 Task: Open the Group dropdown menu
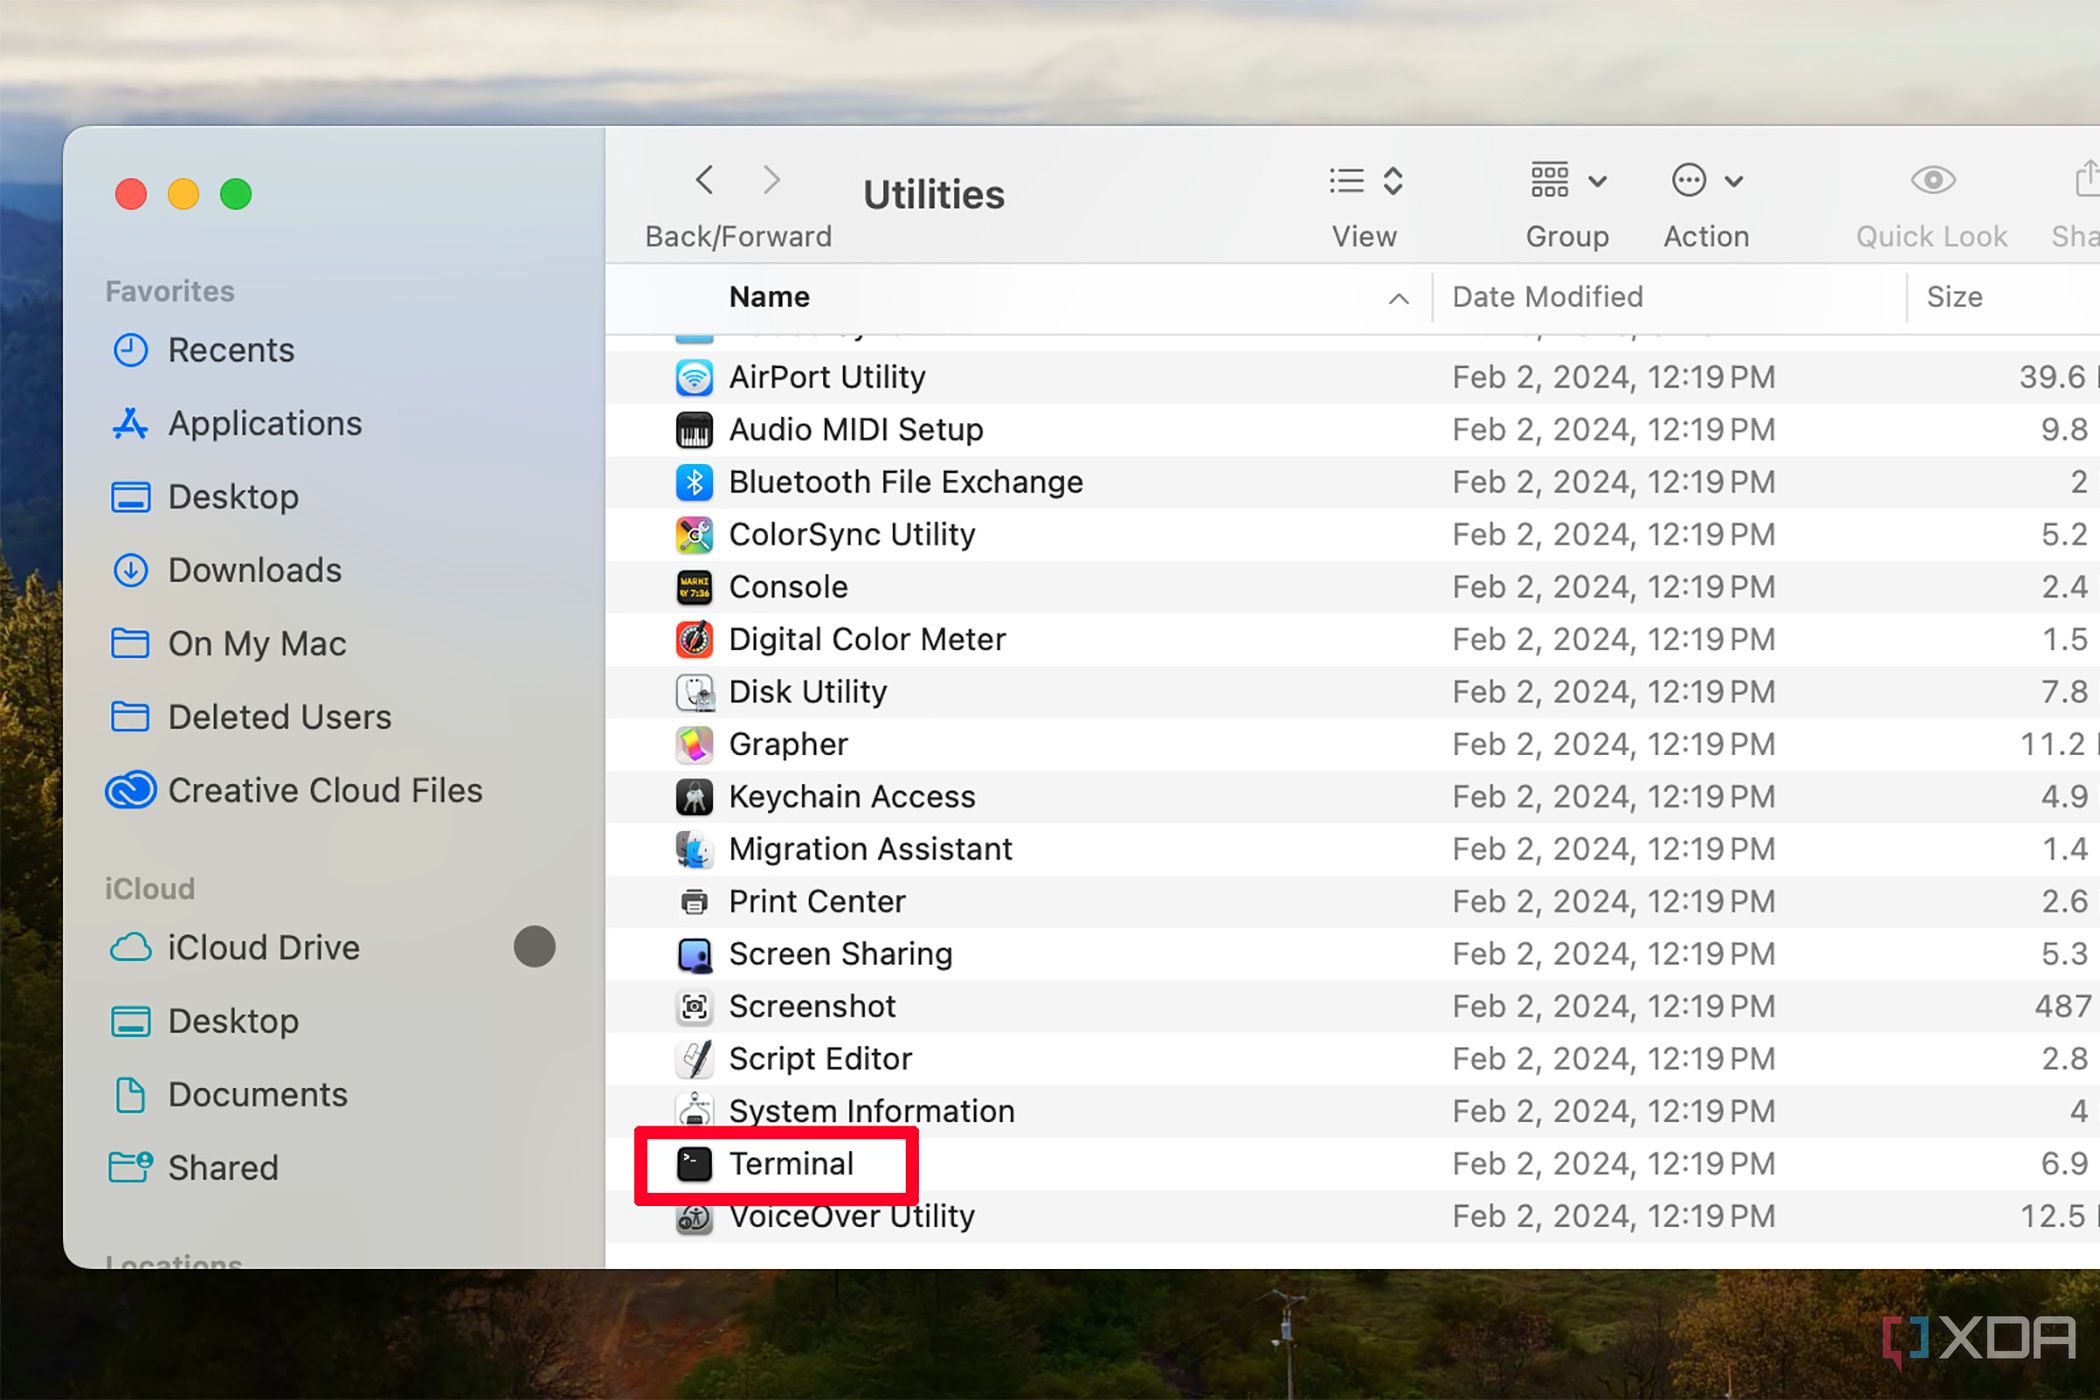1568,181
